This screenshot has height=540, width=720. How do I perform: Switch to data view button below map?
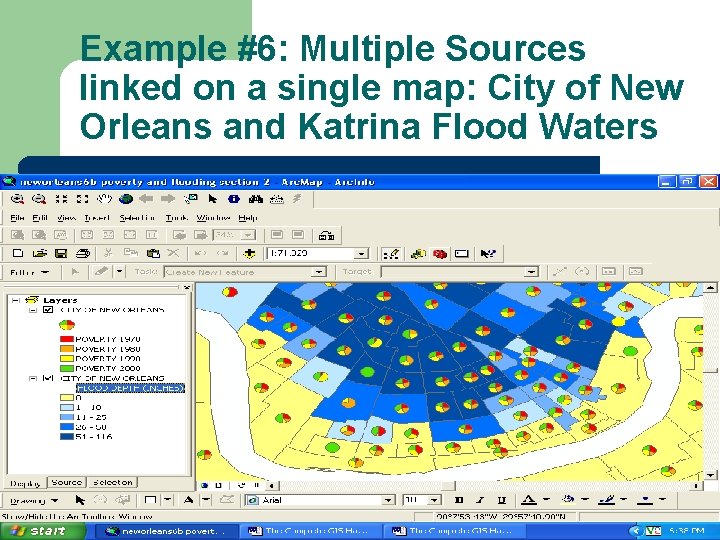pyautogui.click(x=204, y=485)
